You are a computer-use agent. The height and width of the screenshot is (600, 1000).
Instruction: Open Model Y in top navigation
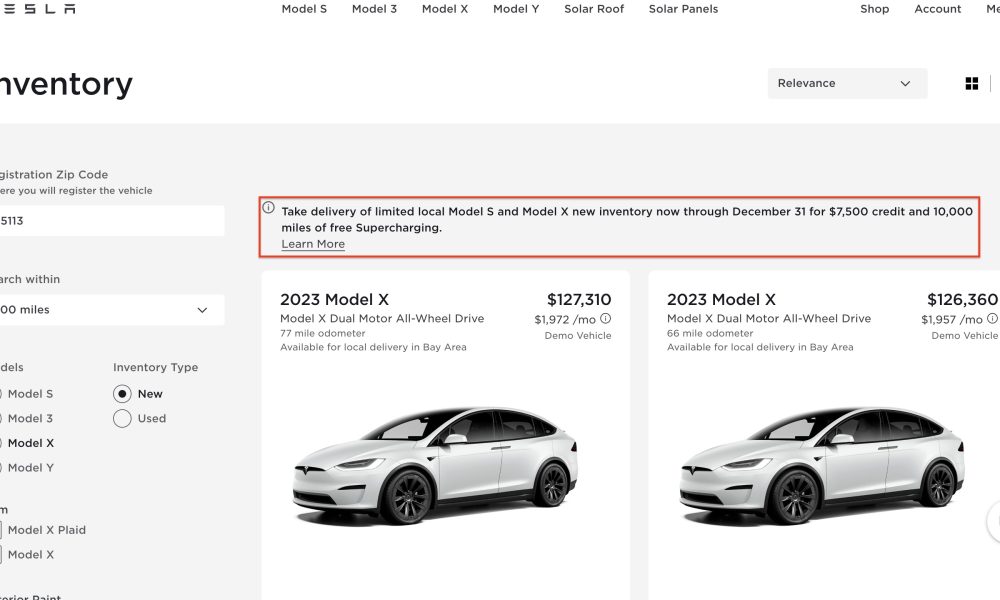(516, 9)
